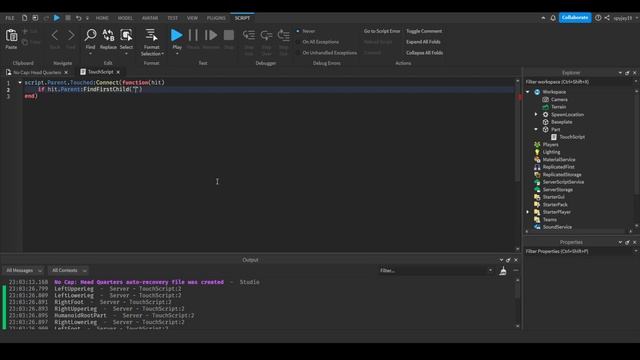Start the Play test in ribbon
This screenshot has width=640, height=360.
coord(177,35)
